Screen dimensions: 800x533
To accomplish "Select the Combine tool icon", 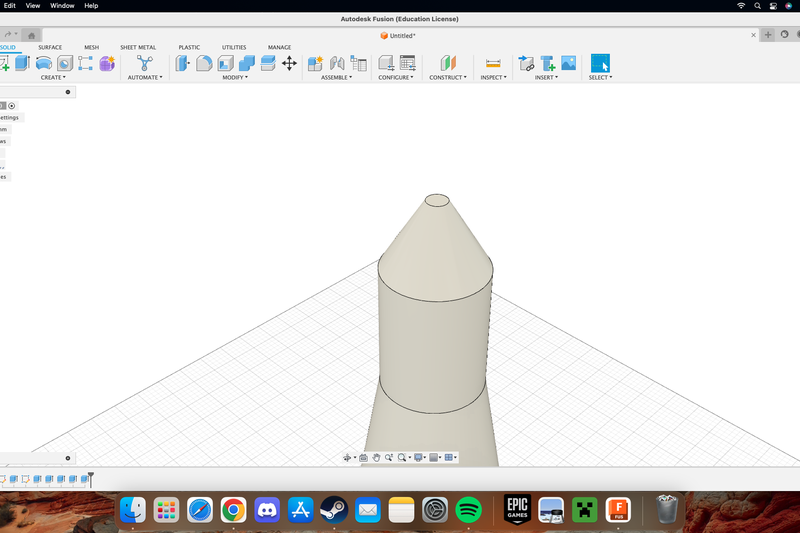I will (247, 63).
